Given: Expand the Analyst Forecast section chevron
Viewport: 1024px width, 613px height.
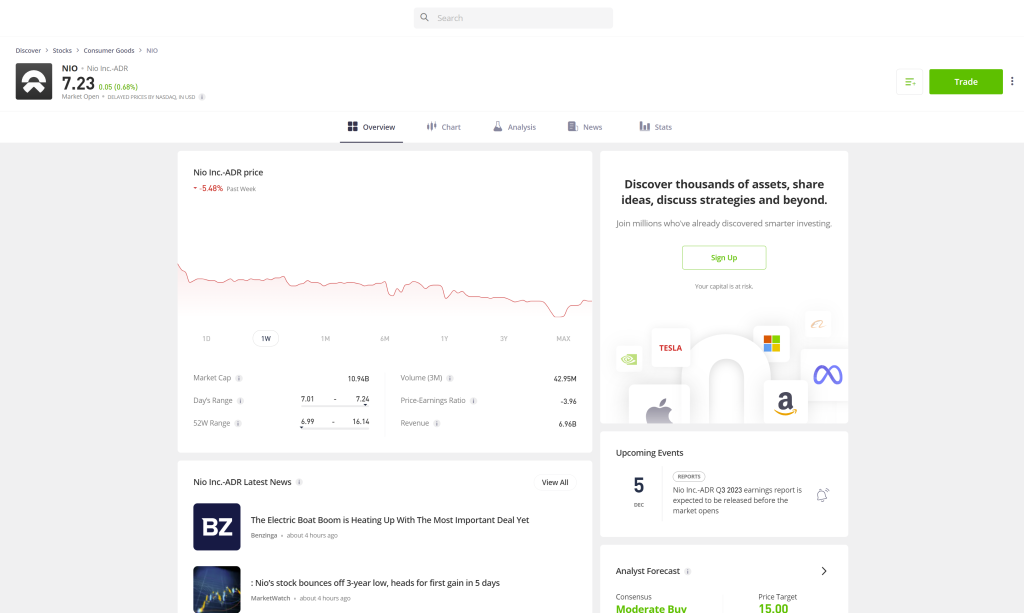Looking at the screenshot, I should click(x=824, y=571).
